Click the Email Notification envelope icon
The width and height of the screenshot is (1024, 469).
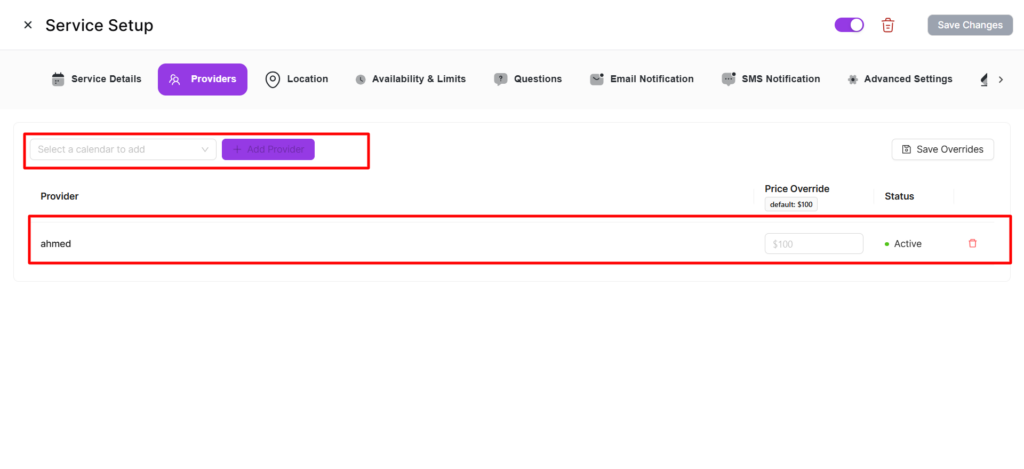pos(597,79)
